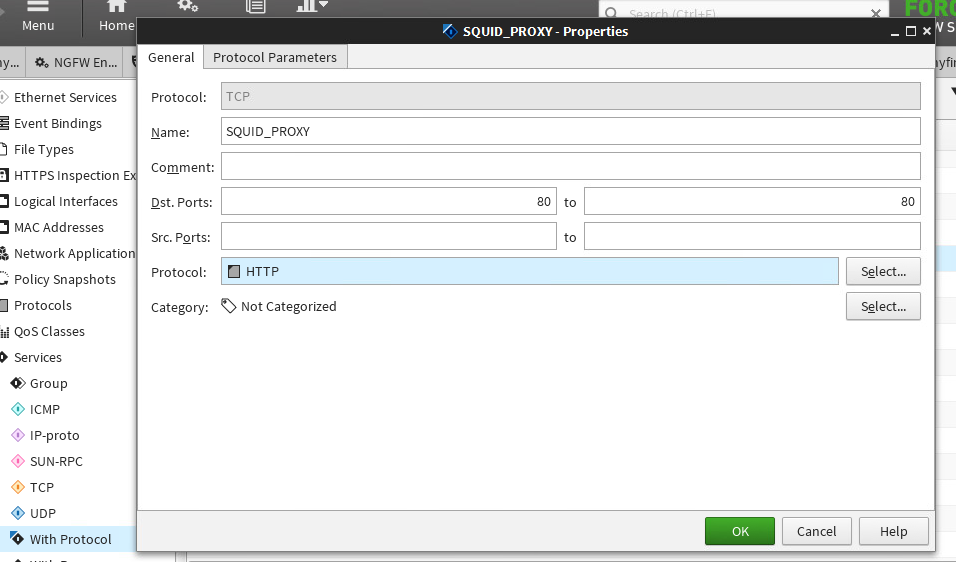Open Help for the dialog
This screenshot has height=562, width=956.
pyautogui.click(x=893, y=531)
